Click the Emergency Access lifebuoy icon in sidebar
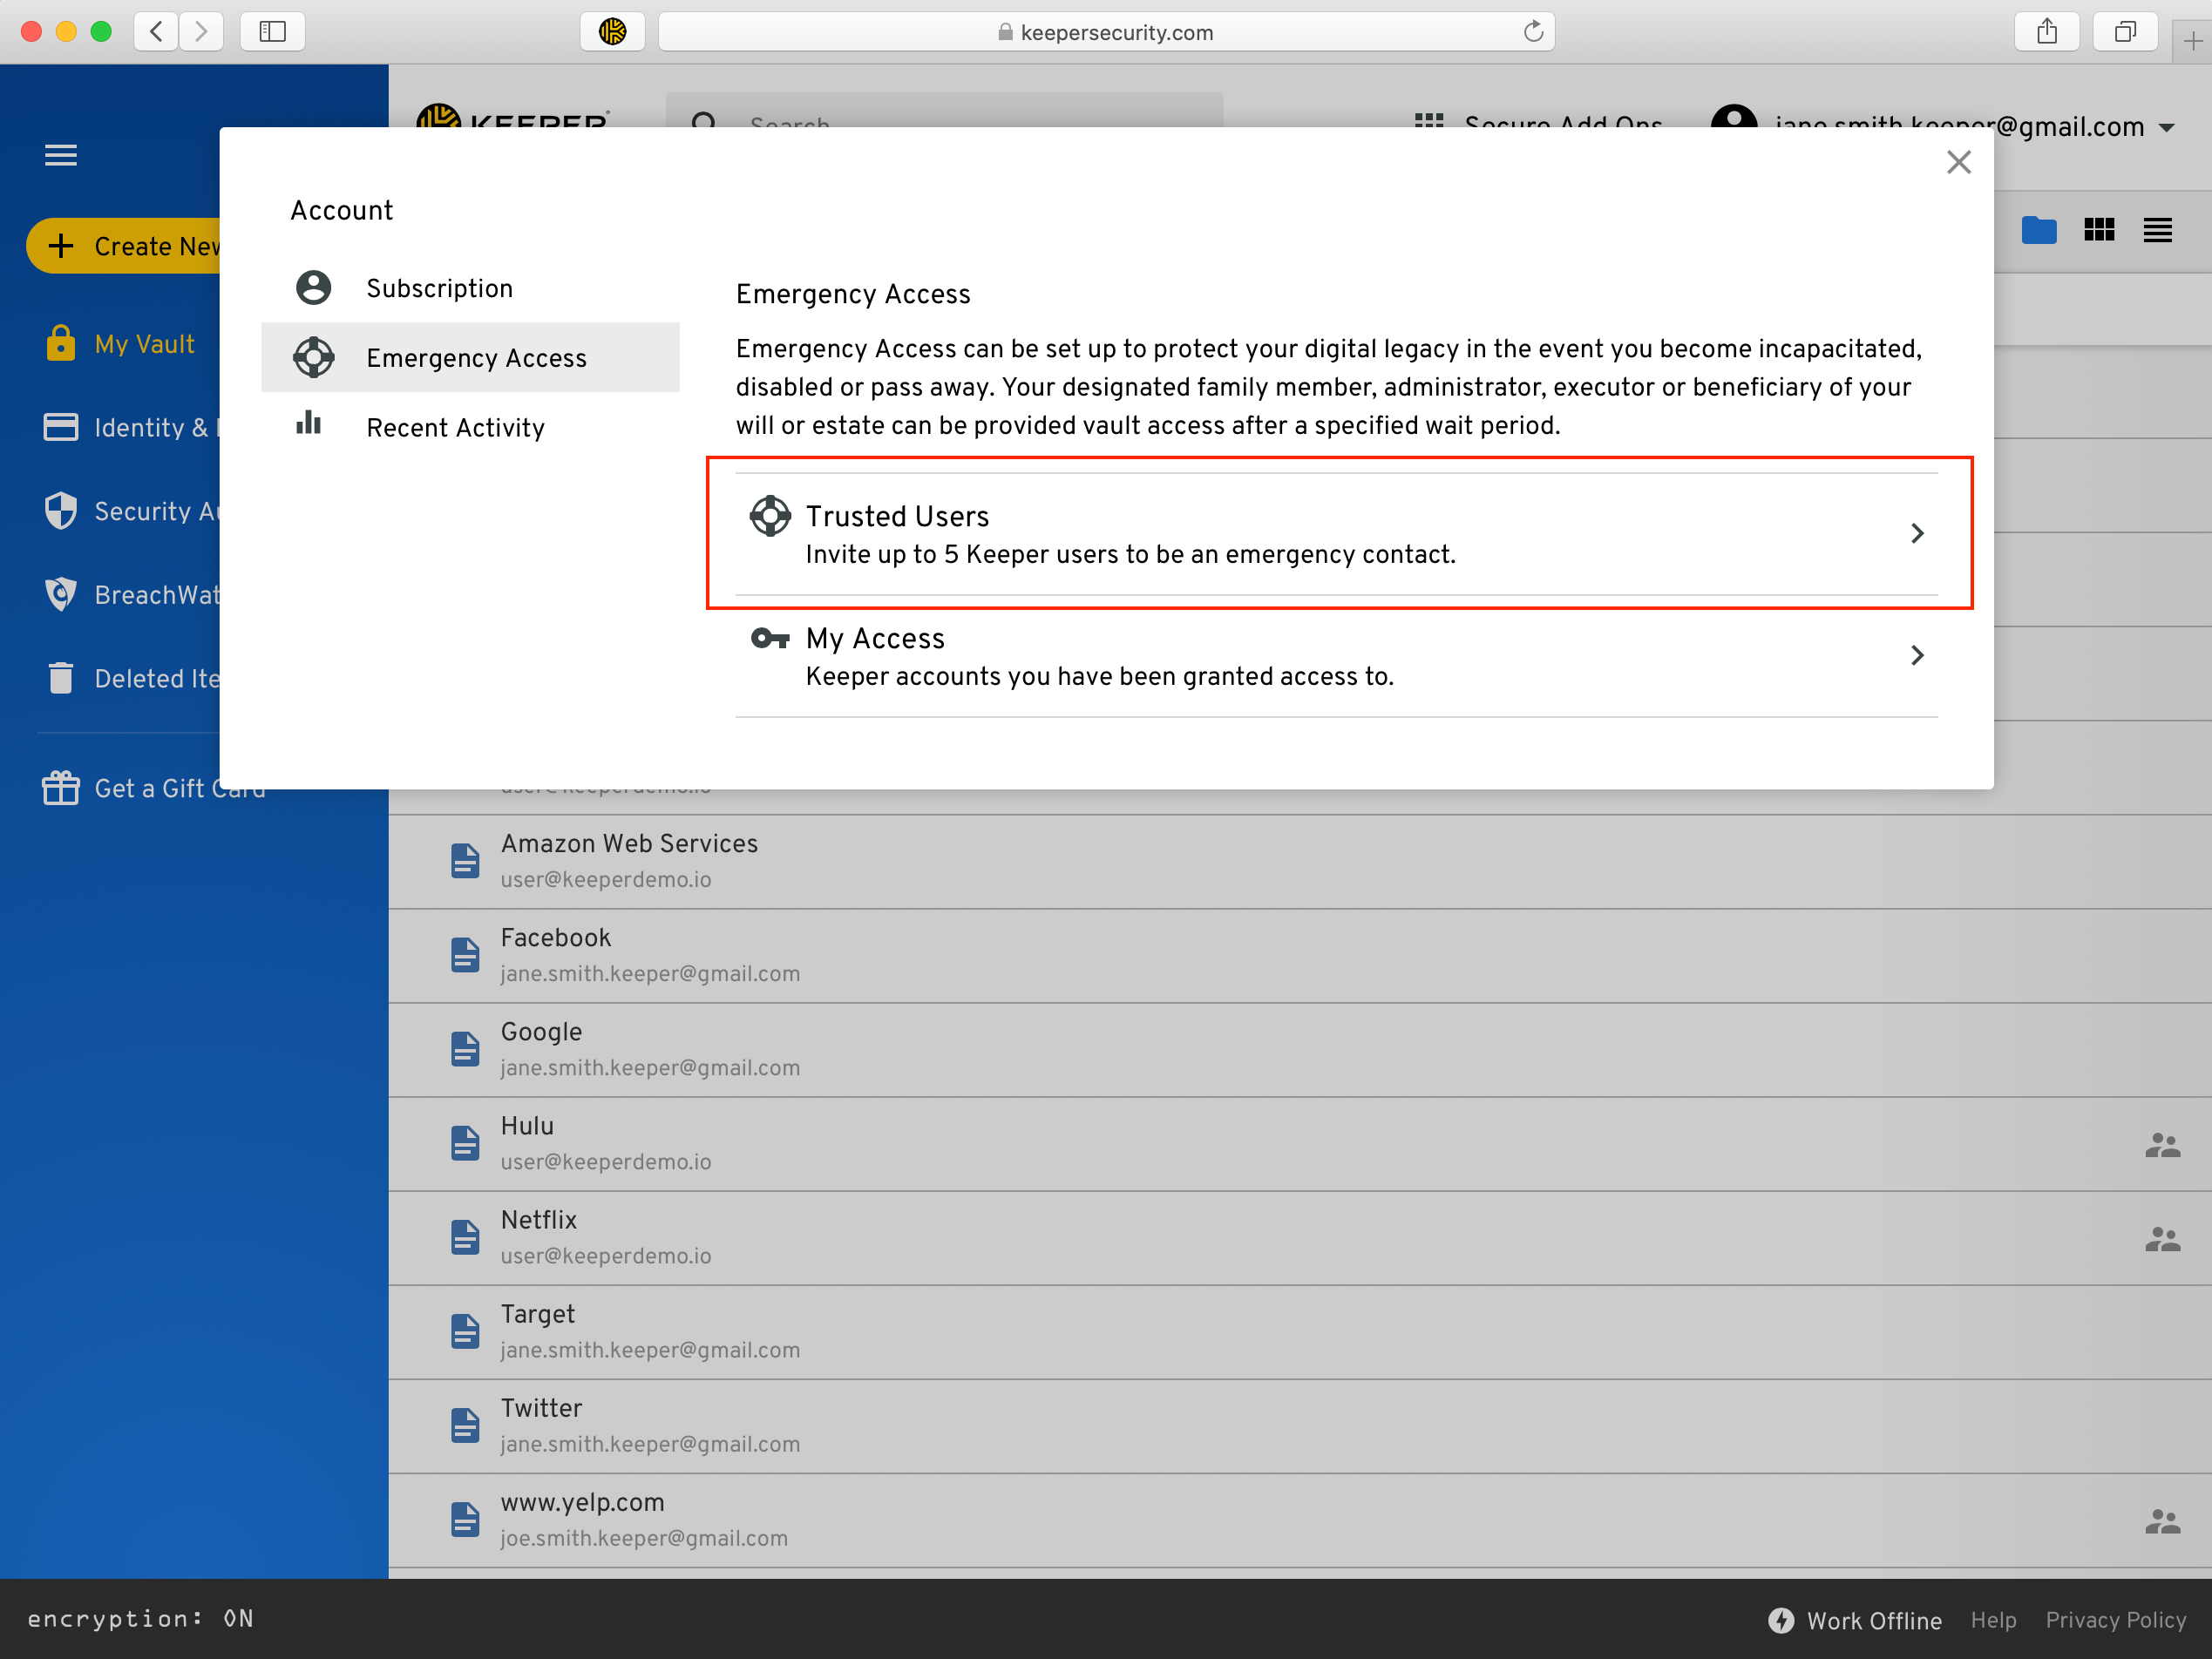Screen dimensions: 2212x1659 [x=314, y=357]
